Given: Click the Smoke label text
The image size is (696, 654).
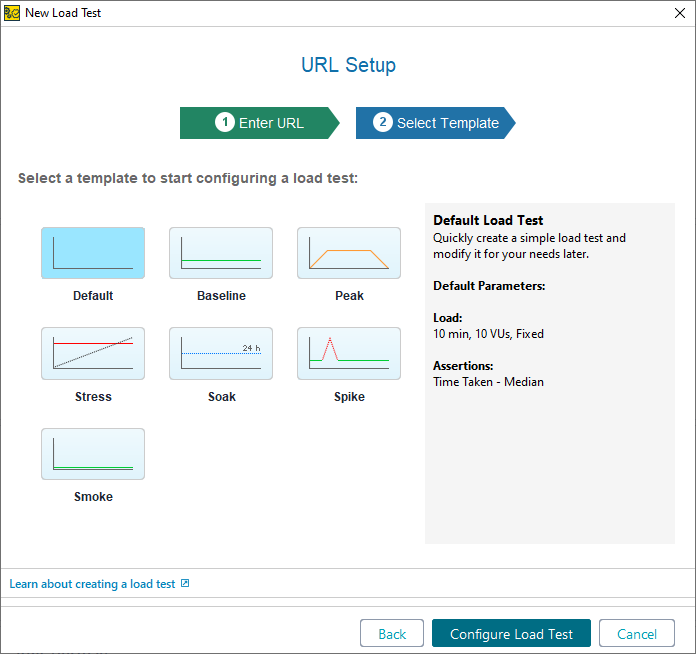Looking at the screenshot, I should tap(93, 496).
